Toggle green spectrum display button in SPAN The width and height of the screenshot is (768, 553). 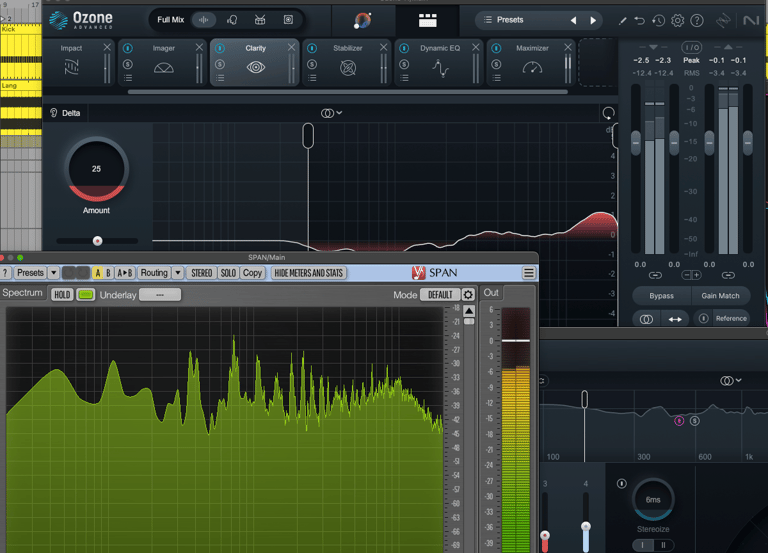coord(86,294)
